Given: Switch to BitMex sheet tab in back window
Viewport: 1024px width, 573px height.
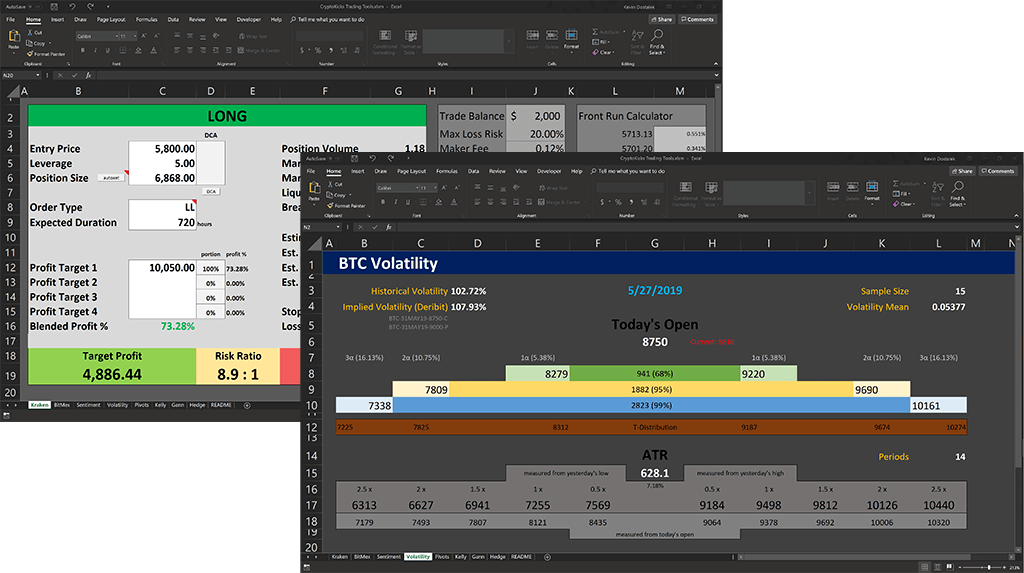Looking at the screenshot, I should (61, 405).
